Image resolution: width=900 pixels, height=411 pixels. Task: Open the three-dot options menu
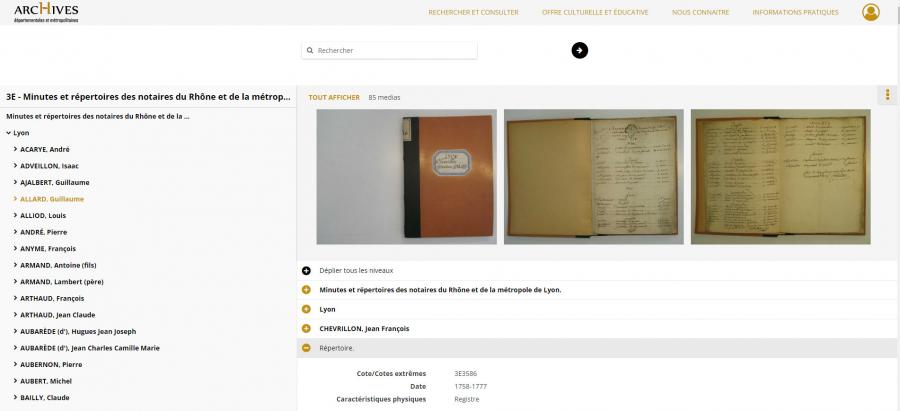887,95
